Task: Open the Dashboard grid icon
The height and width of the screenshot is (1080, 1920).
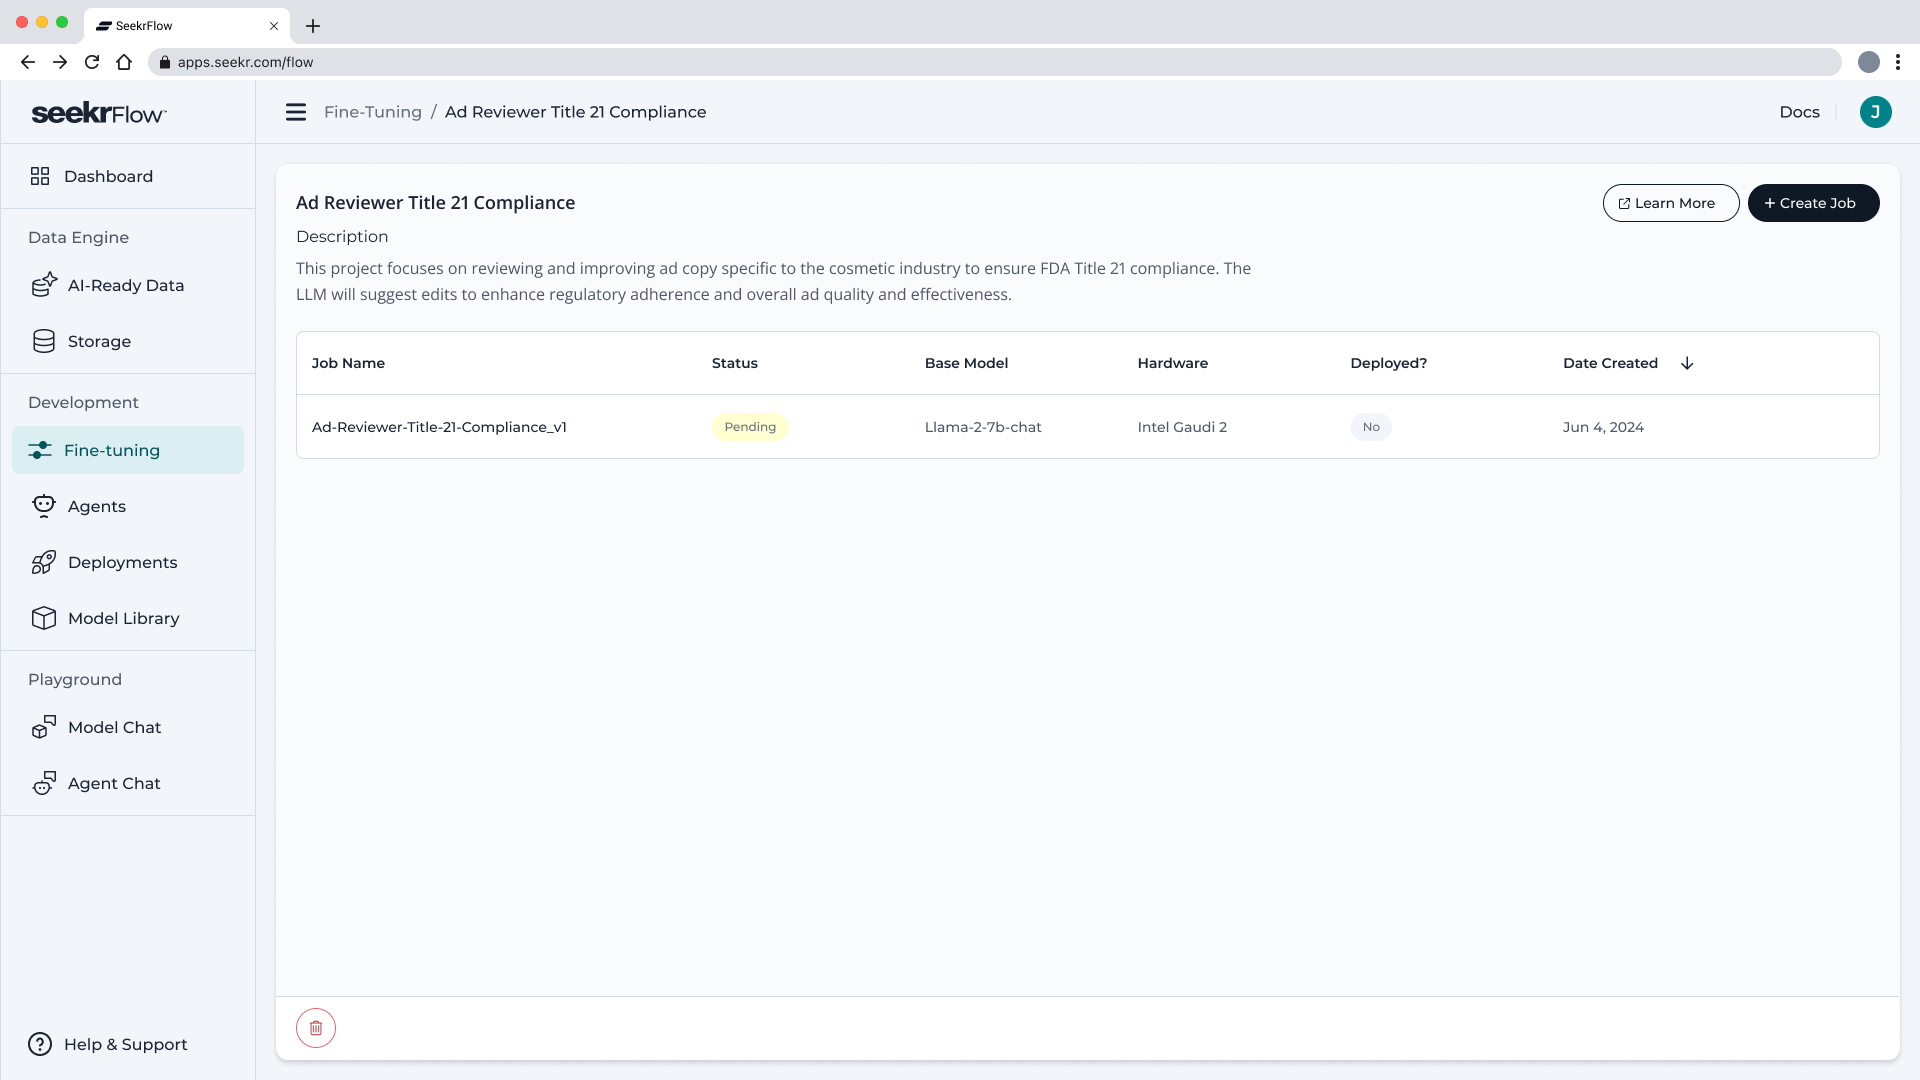Action: [40, 176]
